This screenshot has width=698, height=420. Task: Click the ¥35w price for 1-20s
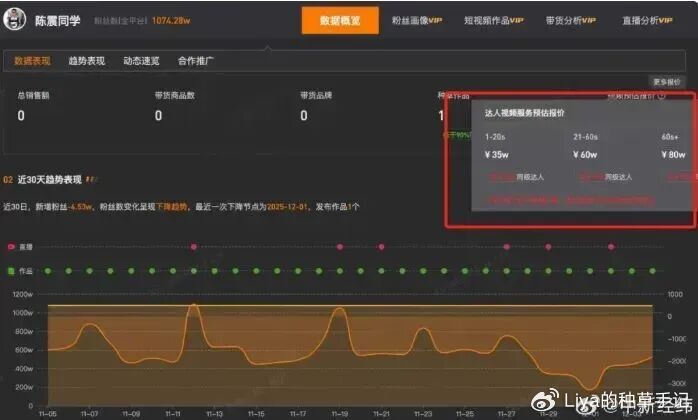click(x=496, y=155)
